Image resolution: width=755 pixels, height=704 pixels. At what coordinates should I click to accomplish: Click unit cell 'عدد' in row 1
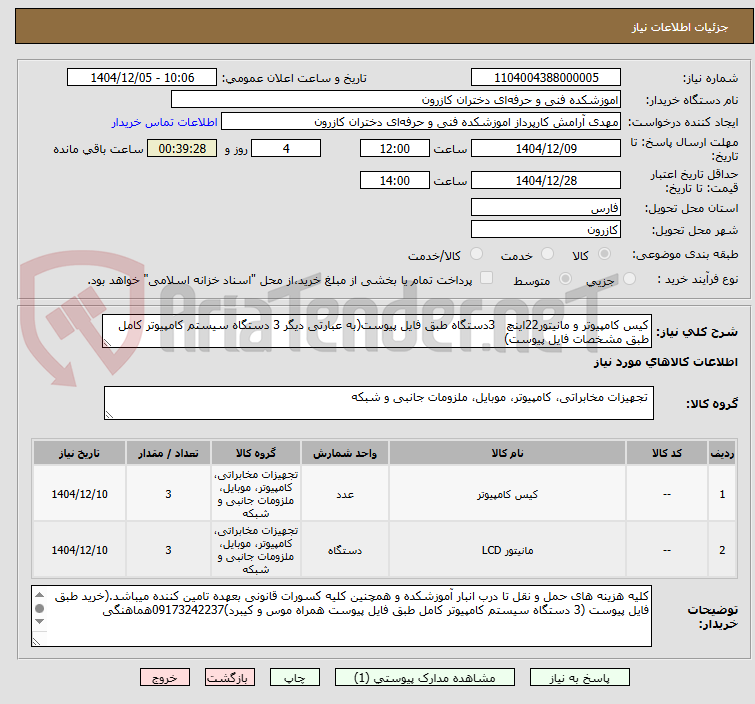click(345, 494)
